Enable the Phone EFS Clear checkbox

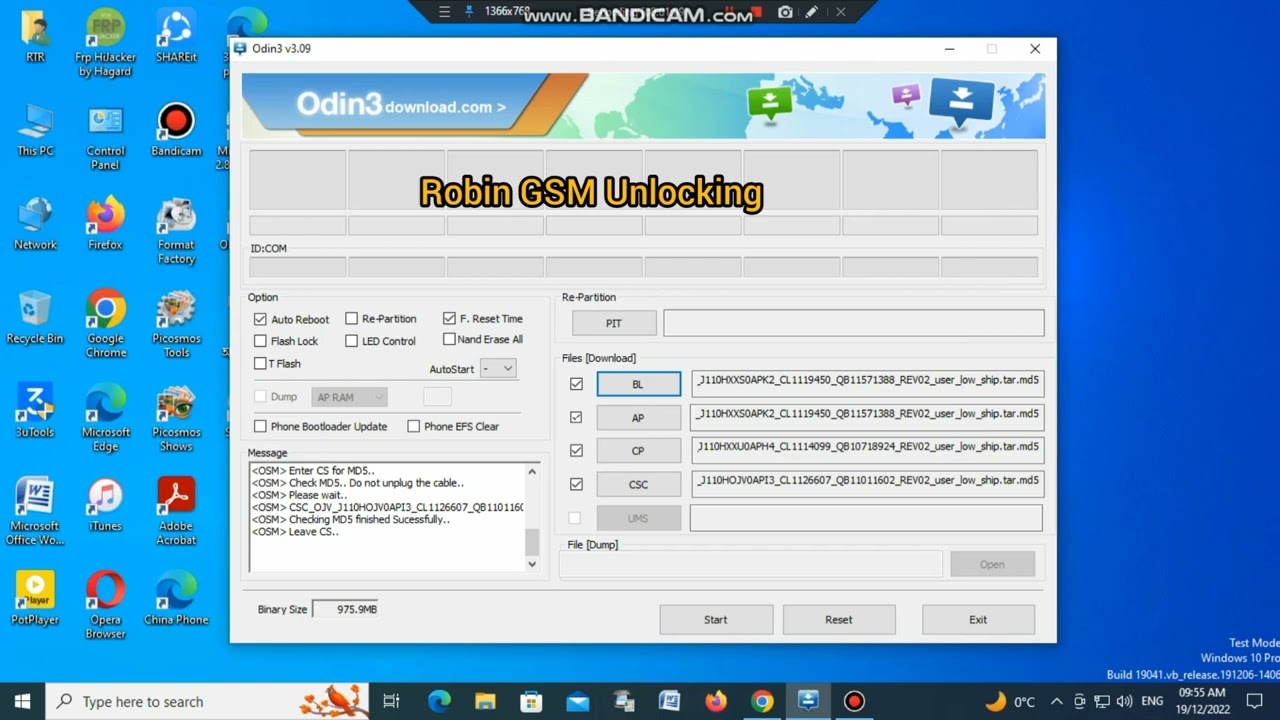pos(413,426)
